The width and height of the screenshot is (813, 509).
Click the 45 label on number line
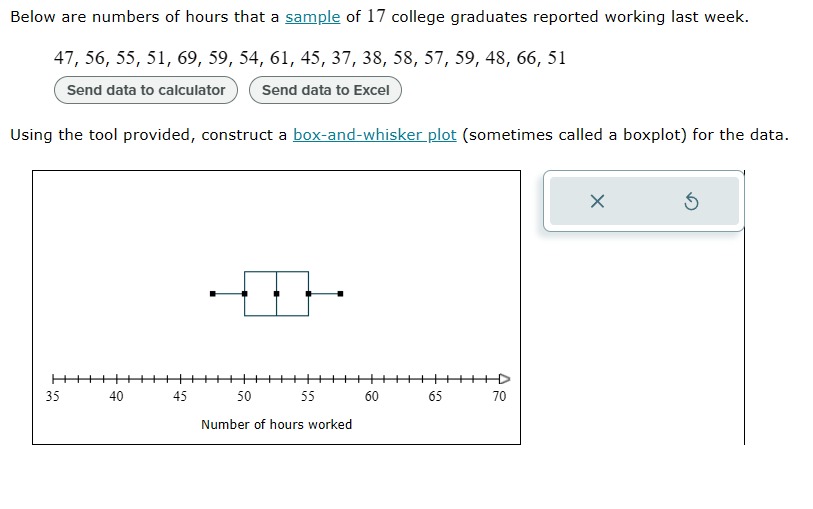click(x=180, y=397)
